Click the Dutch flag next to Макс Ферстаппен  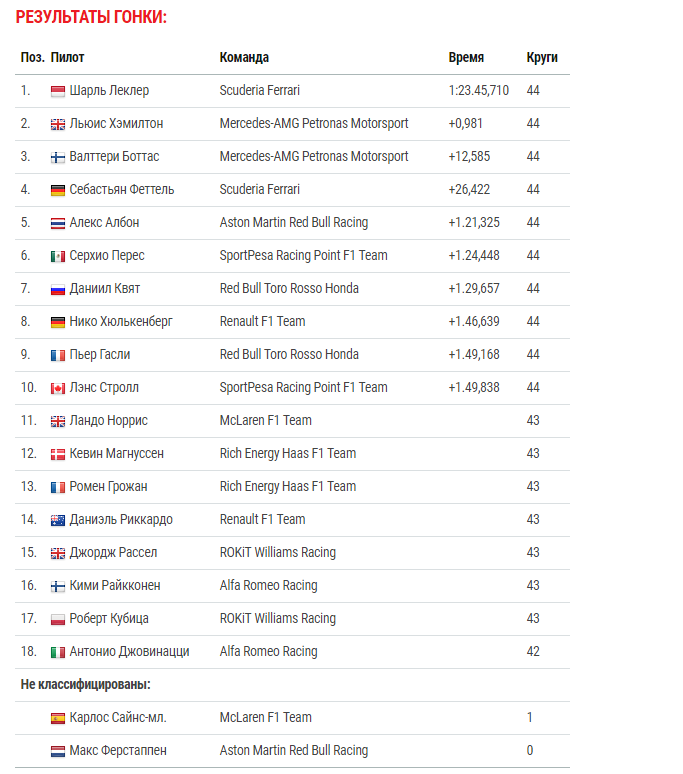pos(58,752)
